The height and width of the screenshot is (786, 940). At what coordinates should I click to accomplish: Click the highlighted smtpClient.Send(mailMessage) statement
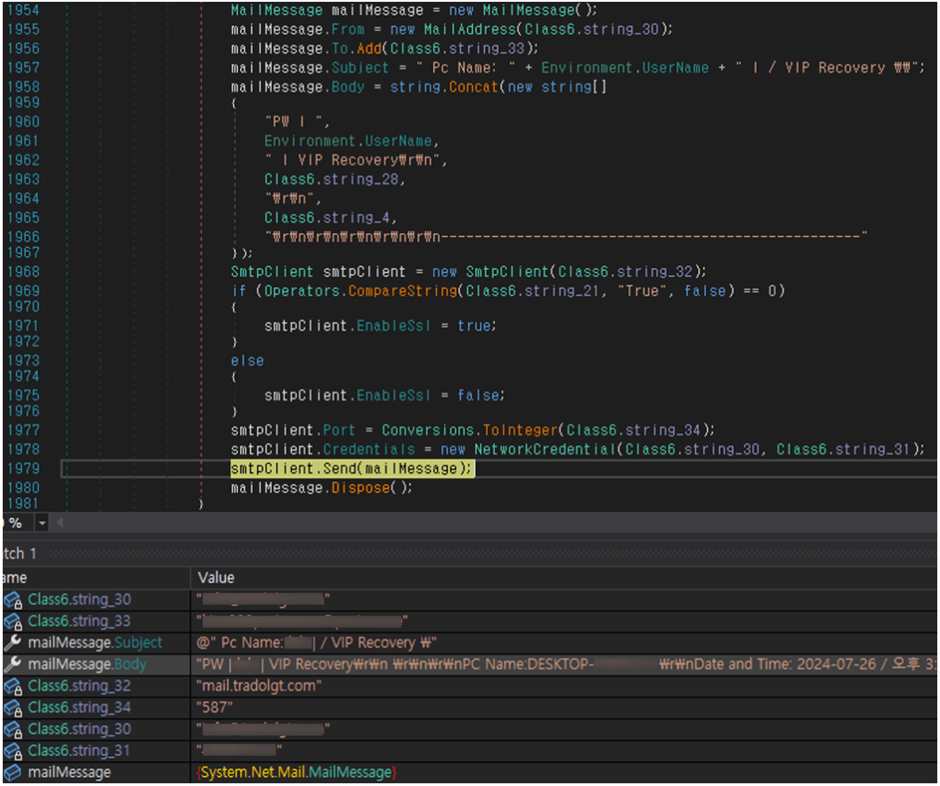[352, 469]
